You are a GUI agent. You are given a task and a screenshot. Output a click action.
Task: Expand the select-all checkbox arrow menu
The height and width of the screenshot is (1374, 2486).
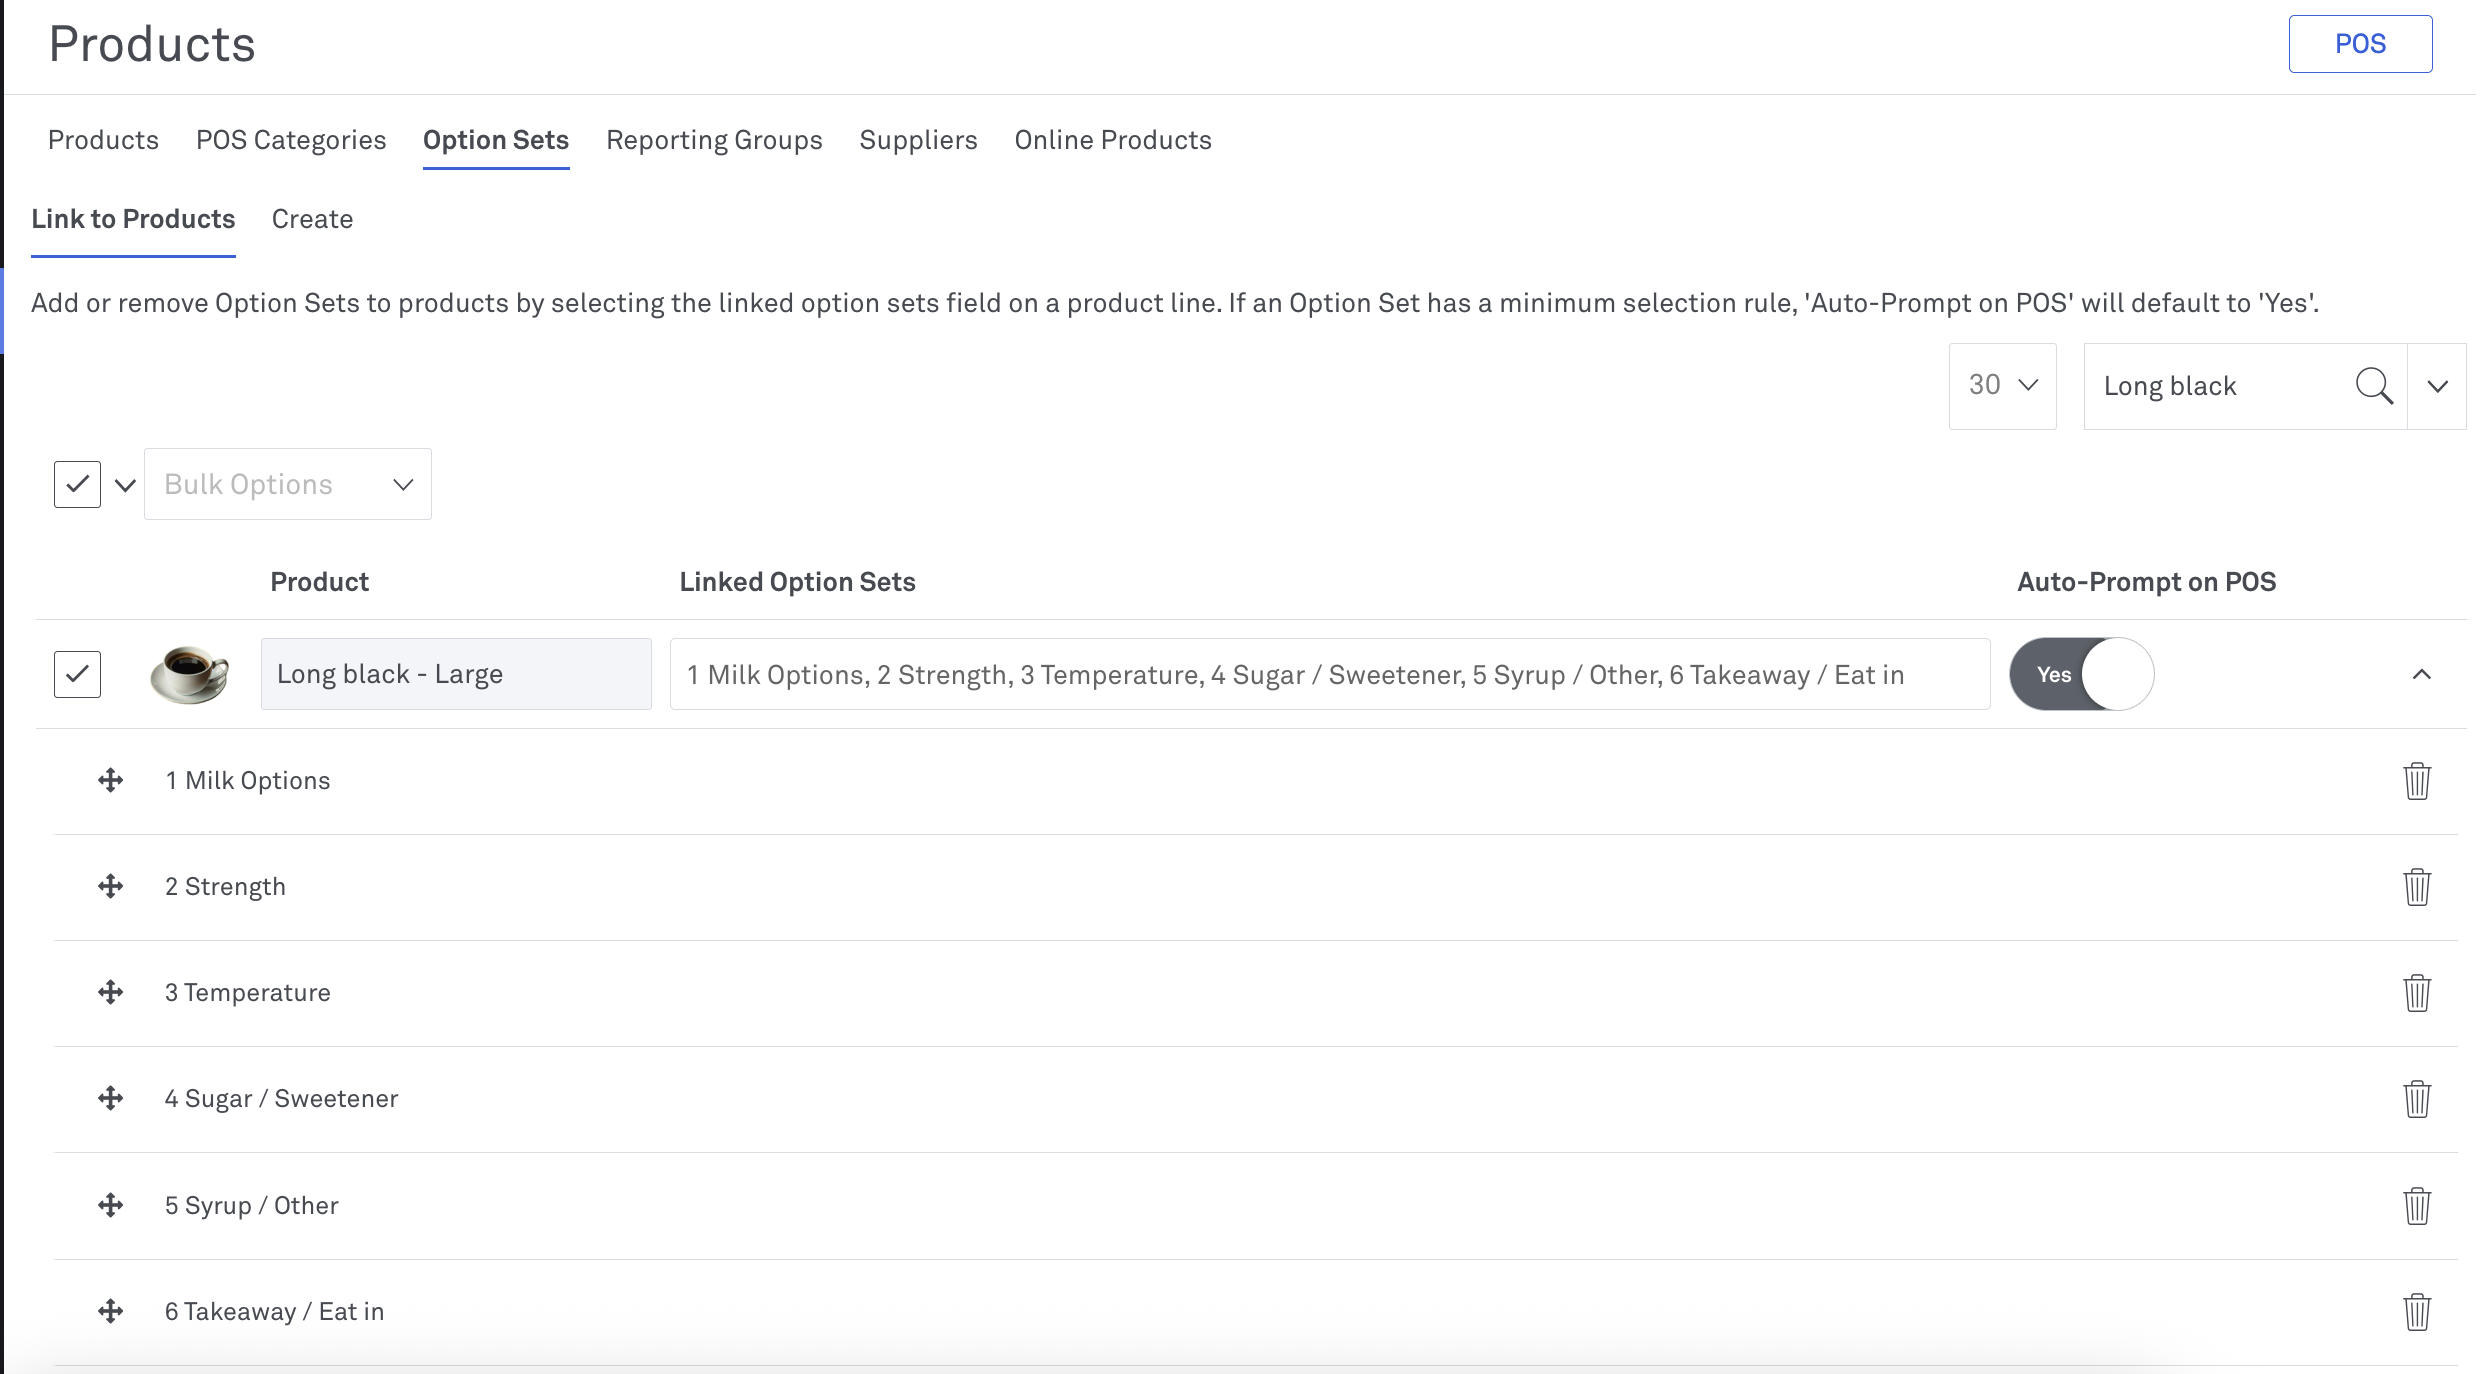pyautogui.click(x=125, y=485)
